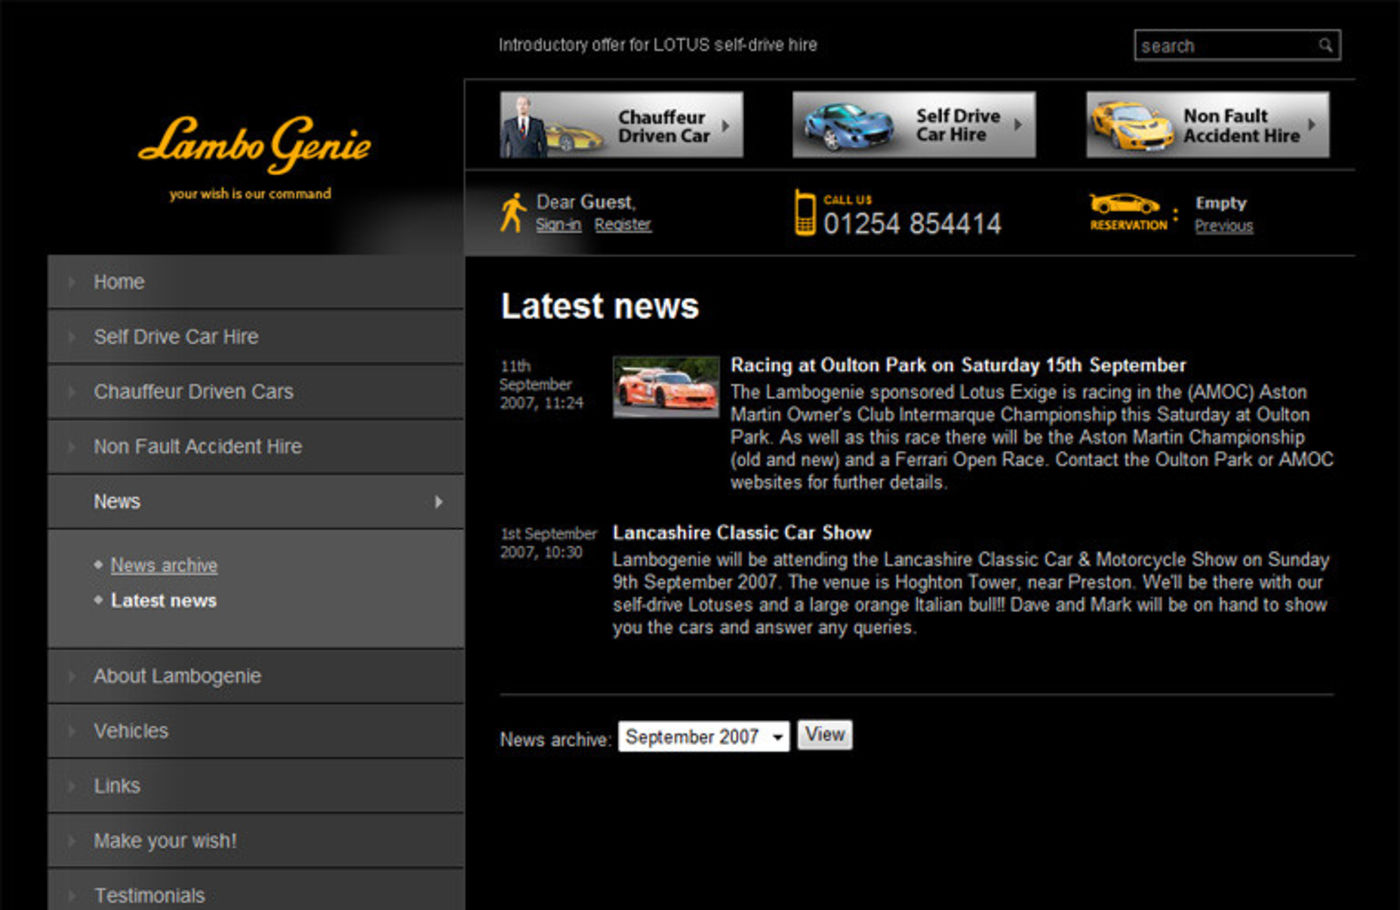This screenshot has width=1400, height=910.
Task: Focus the search input field
Action: (x=1225, y=46)
